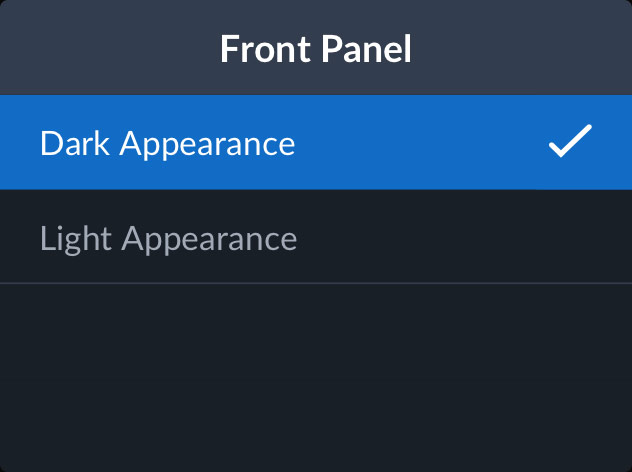This screenshot has width=632, height=472.
Task: Click the word "Panel" in the header
Action: (x=366, y=48)
